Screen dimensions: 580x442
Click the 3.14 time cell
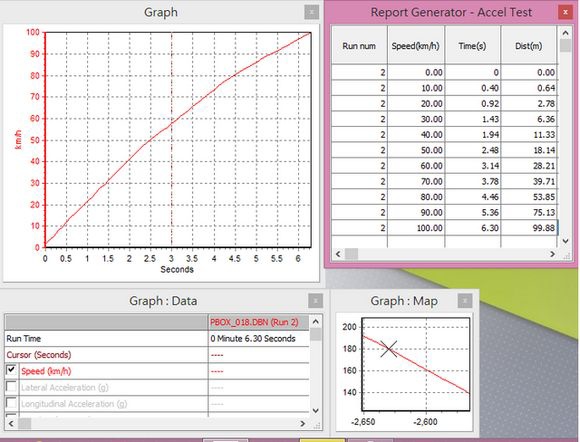[x=472, y=166]
